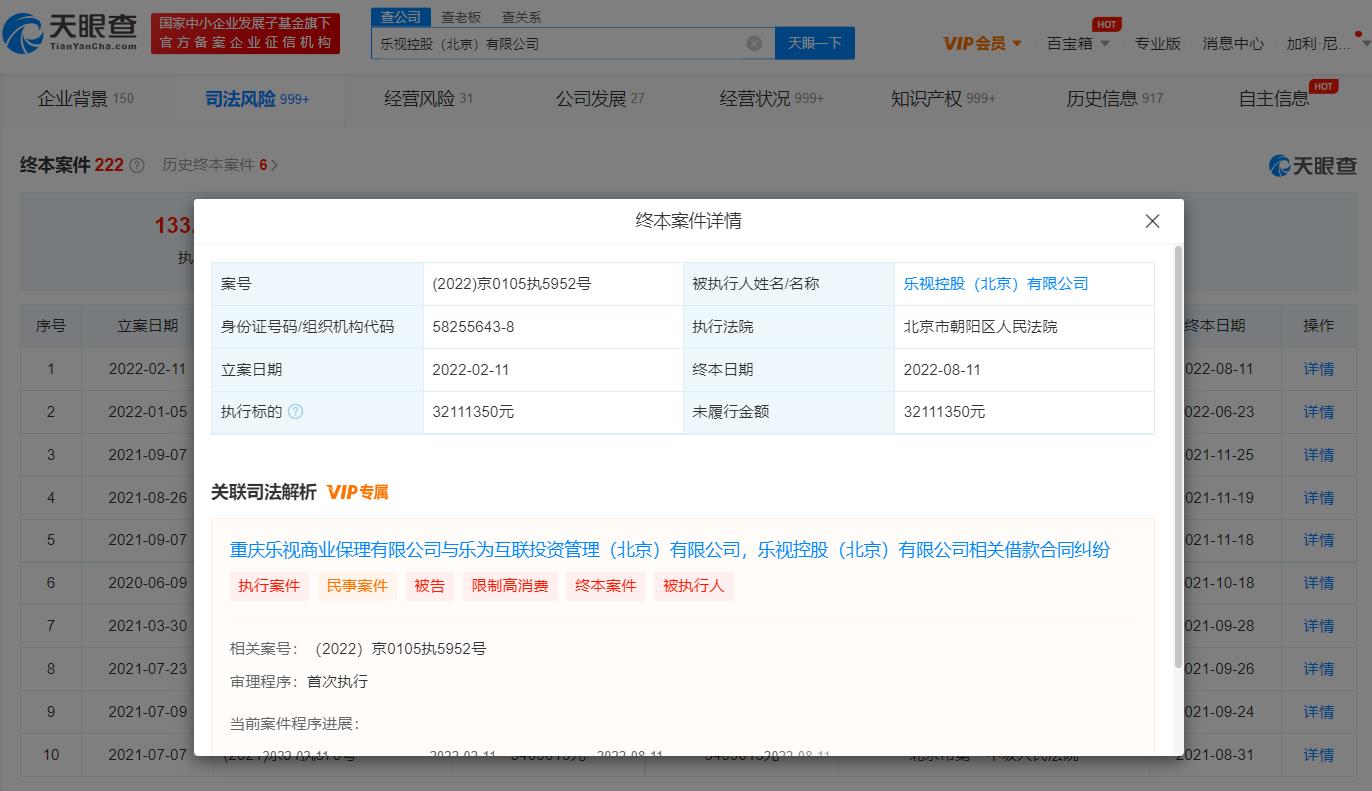Open the 历史终本案件 arrow link
The width and height of the screenshot is (1372, 791).
220,165
